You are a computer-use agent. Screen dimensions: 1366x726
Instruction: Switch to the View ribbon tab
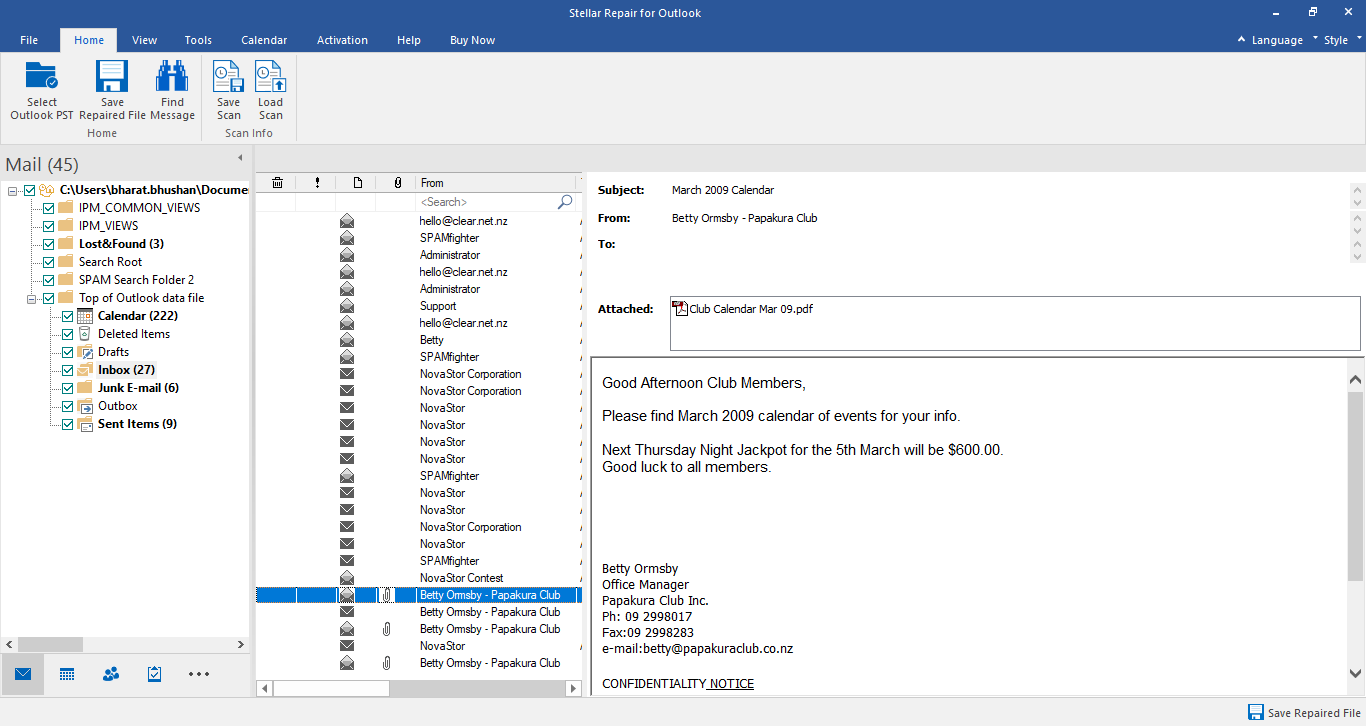145,40
